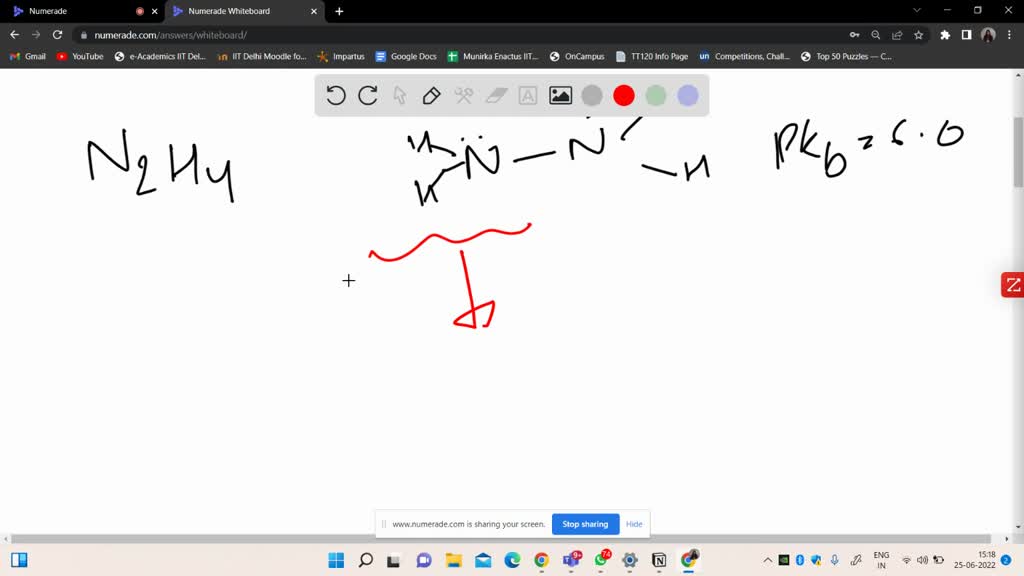Viewport: 1024px width, 576px height.
Task: Close the Numerade Whiteboard tab
Action: (x=313, y=11)
